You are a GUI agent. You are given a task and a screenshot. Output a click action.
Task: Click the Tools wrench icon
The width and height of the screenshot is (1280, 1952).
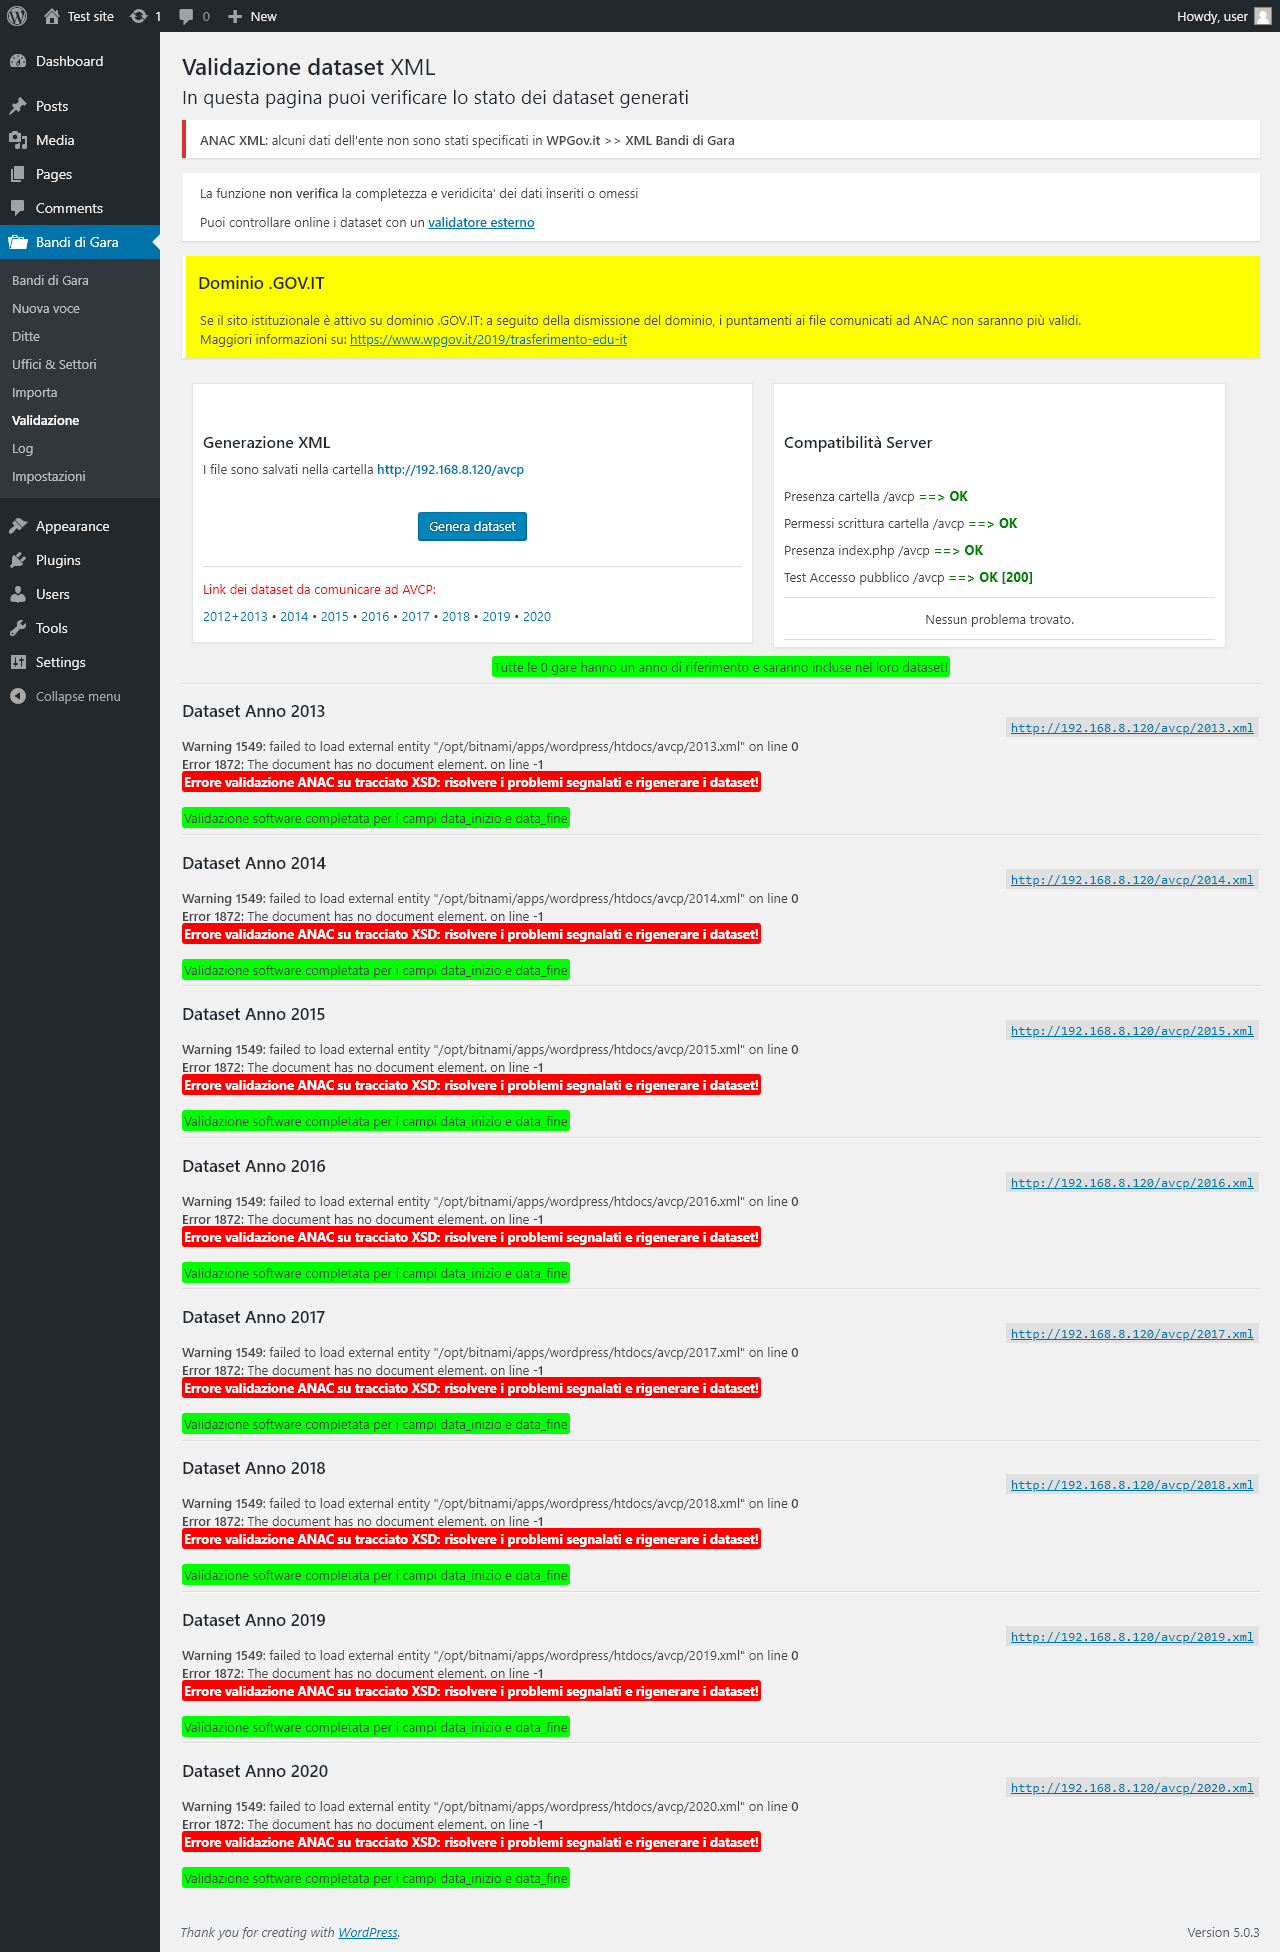coord(18,628)
